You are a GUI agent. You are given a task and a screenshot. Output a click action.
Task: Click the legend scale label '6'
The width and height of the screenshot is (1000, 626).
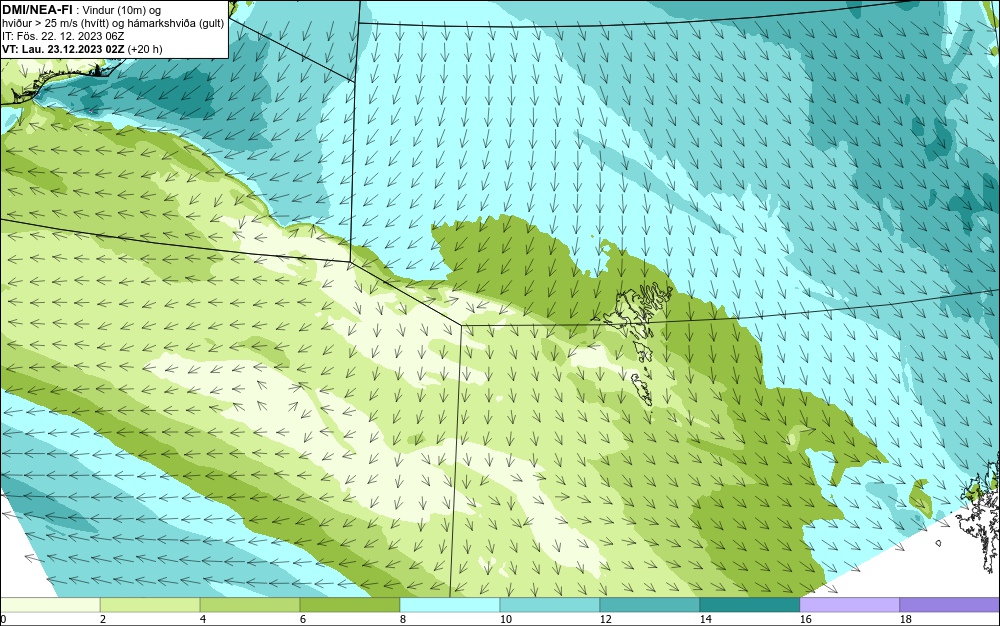pos(303,619)
